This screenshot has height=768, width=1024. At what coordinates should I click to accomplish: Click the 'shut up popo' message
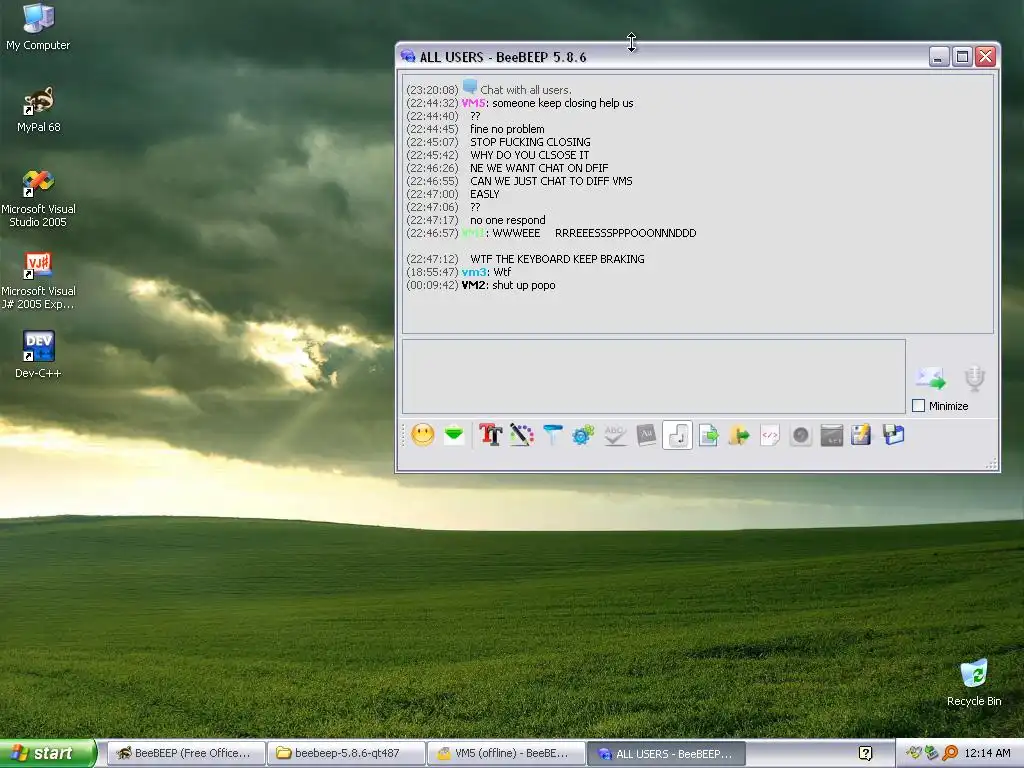[524, 285]
